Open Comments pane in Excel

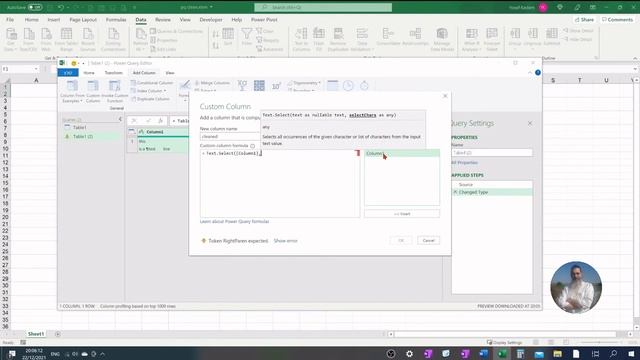[618, 20]
